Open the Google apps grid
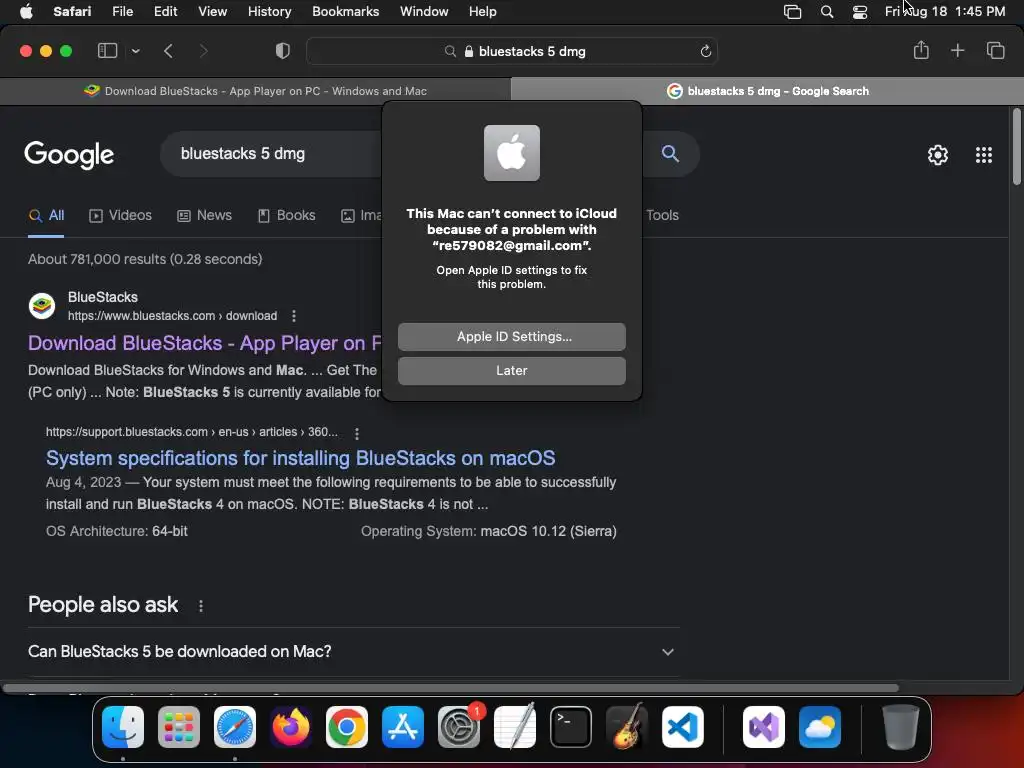 coord(984,155)
